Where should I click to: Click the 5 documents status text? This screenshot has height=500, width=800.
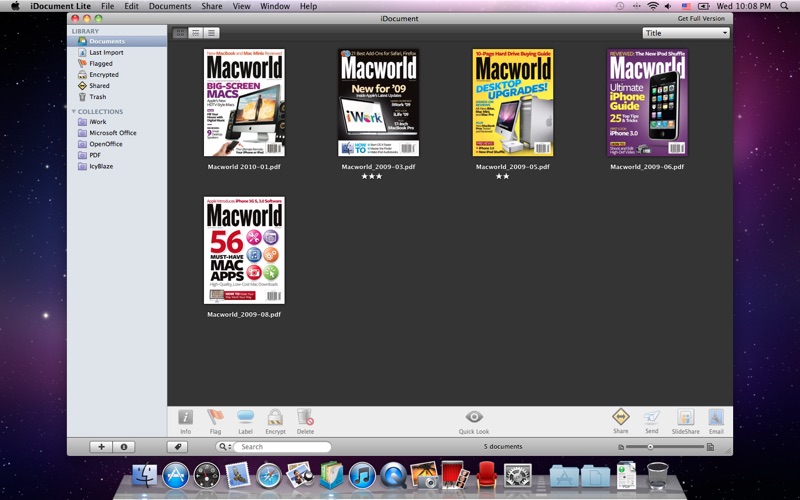click(x=503, y=446)
